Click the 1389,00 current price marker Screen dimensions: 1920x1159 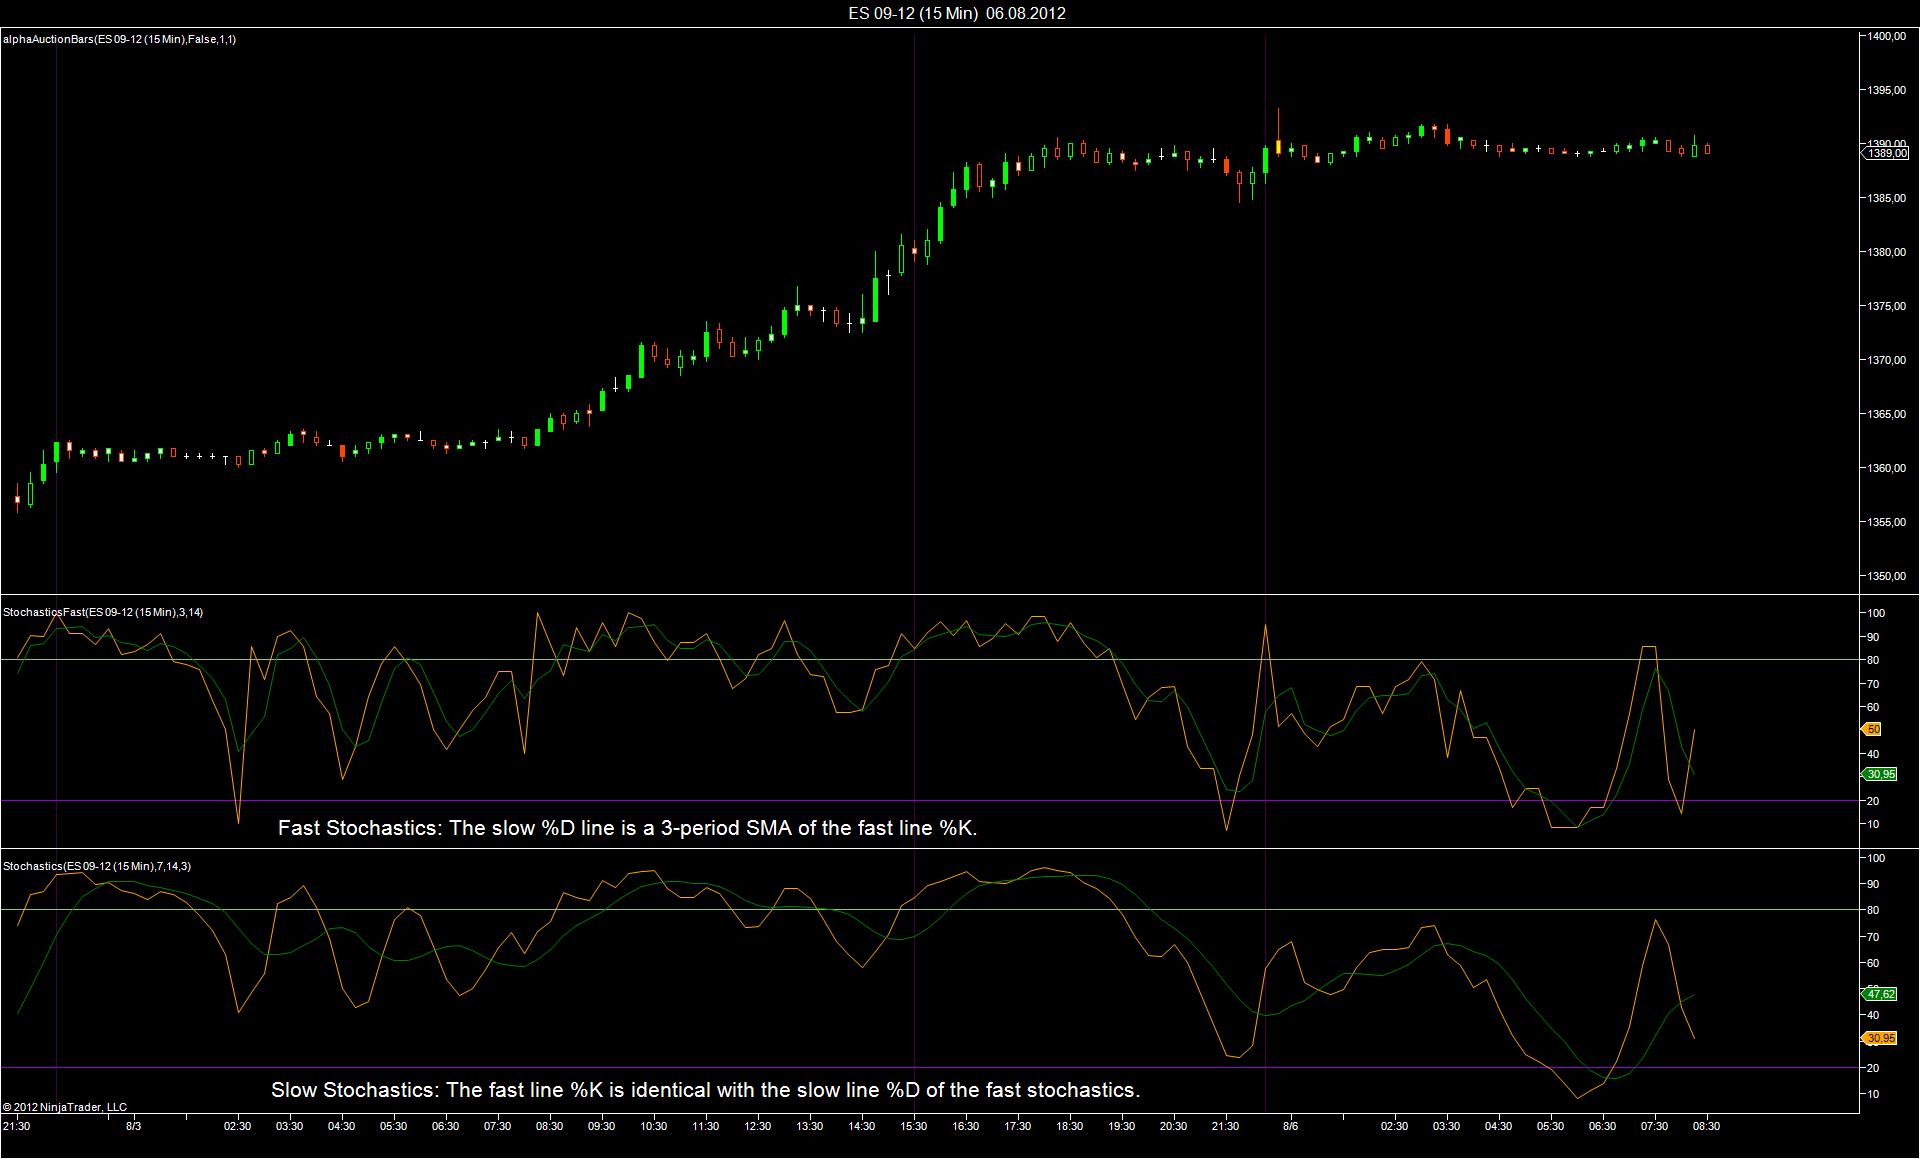[x=1887, y=153]
